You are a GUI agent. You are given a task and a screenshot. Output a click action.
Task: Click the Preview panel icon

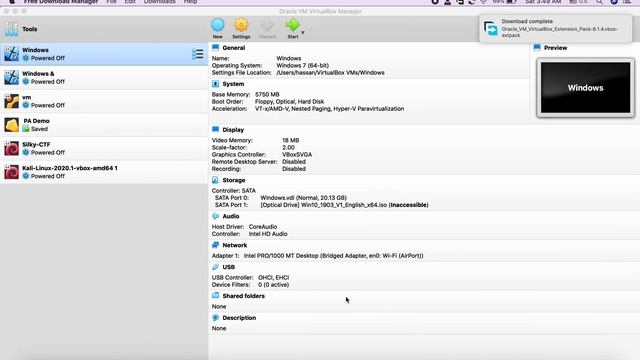[537, 48]
